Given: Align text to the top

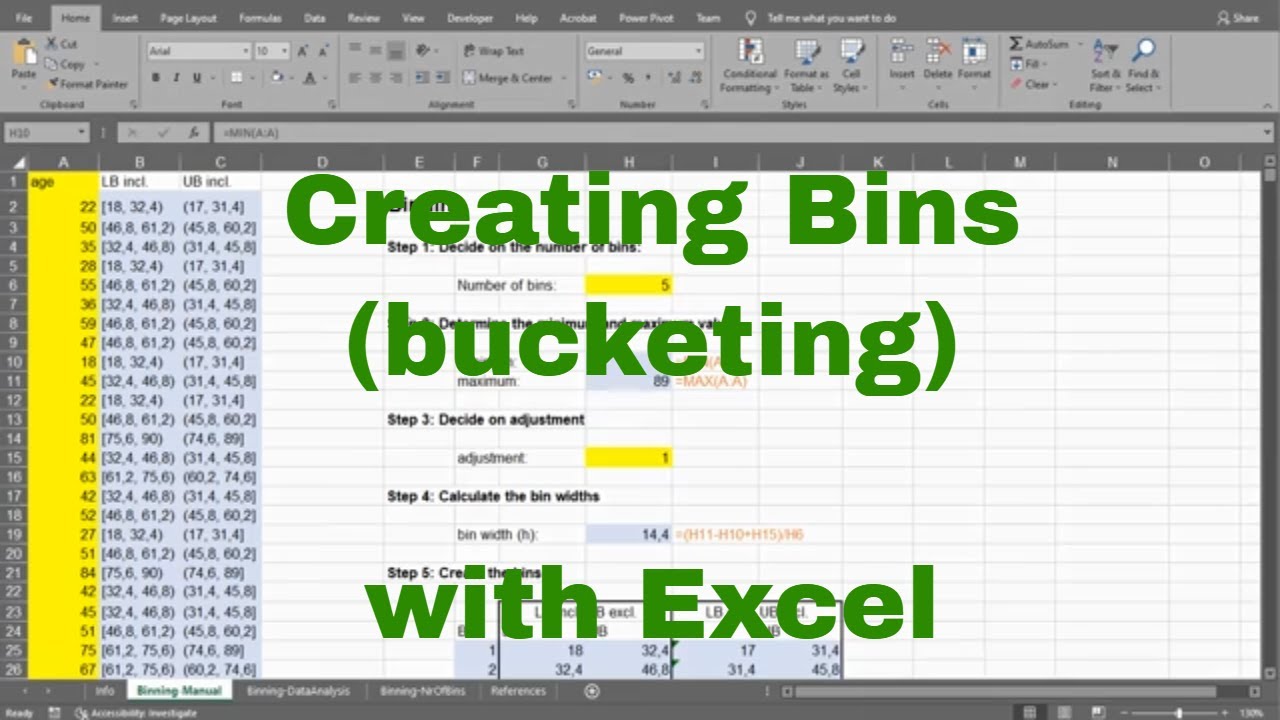Looking at the screenshot, I should [x=355, y=50].
